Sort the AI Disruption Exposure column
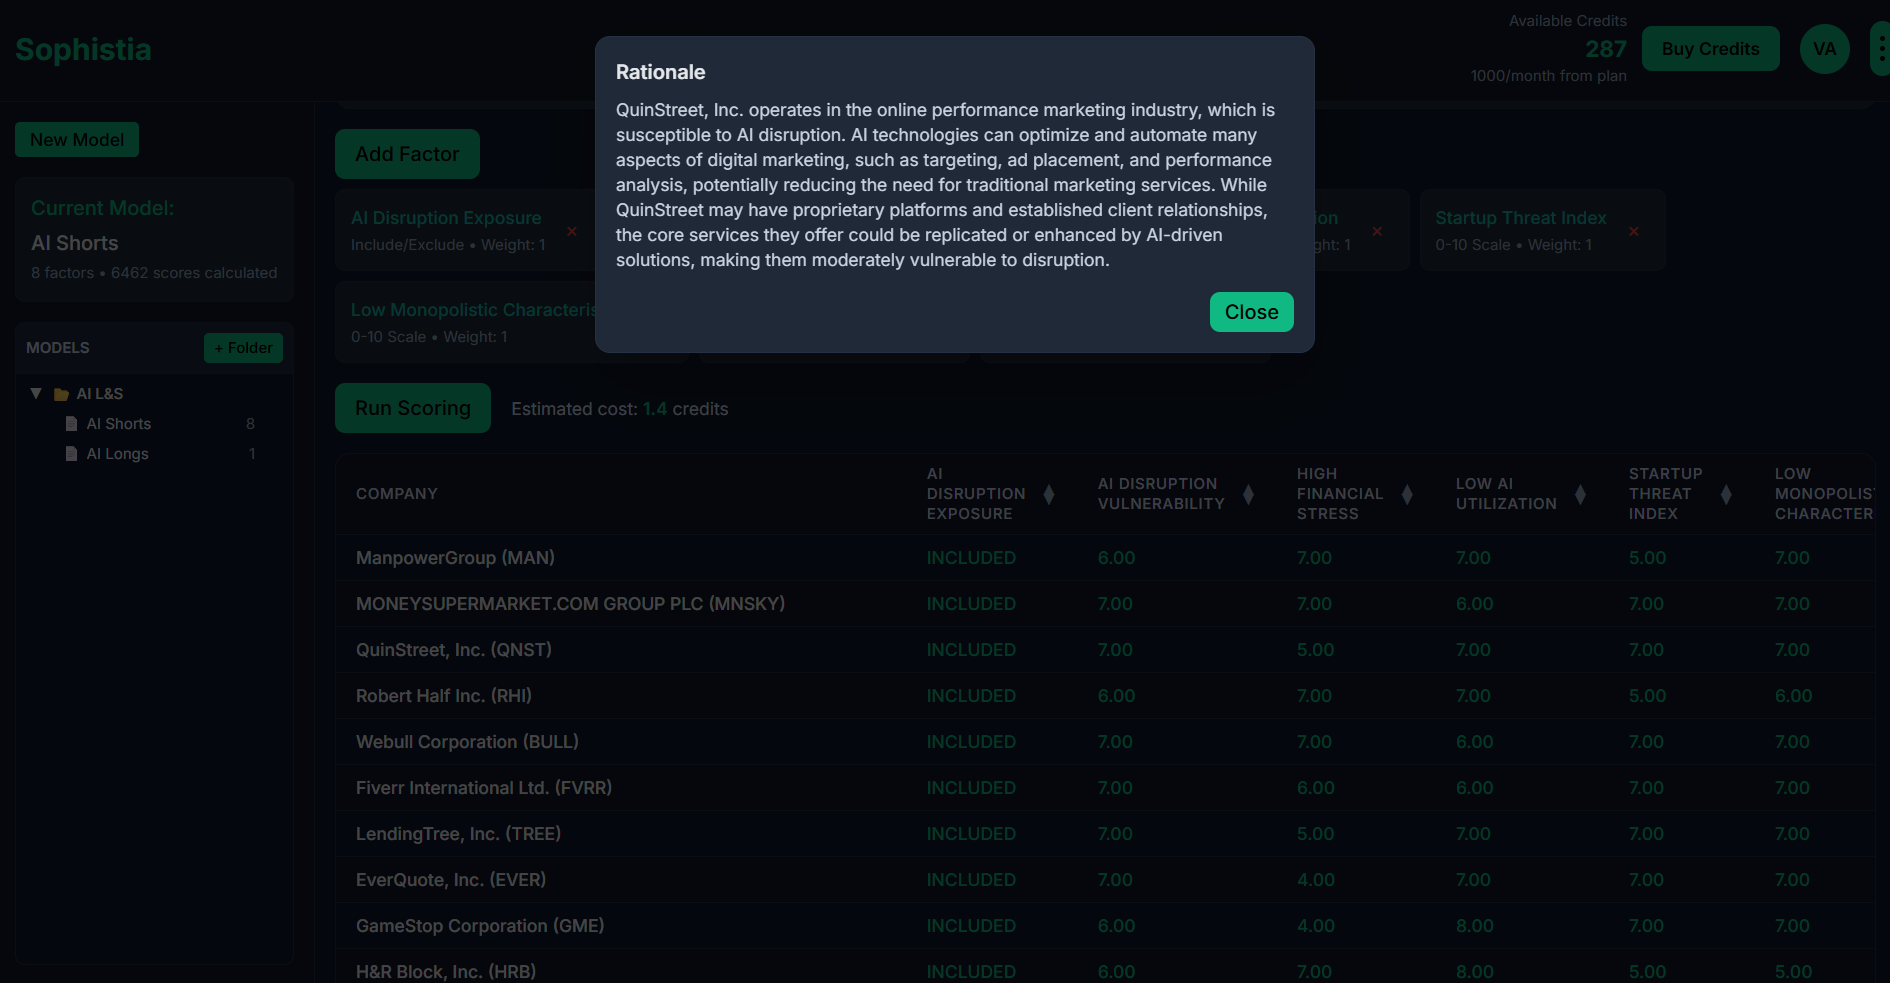This screenshot has width=1890, height=983. tap(1048, 493)
